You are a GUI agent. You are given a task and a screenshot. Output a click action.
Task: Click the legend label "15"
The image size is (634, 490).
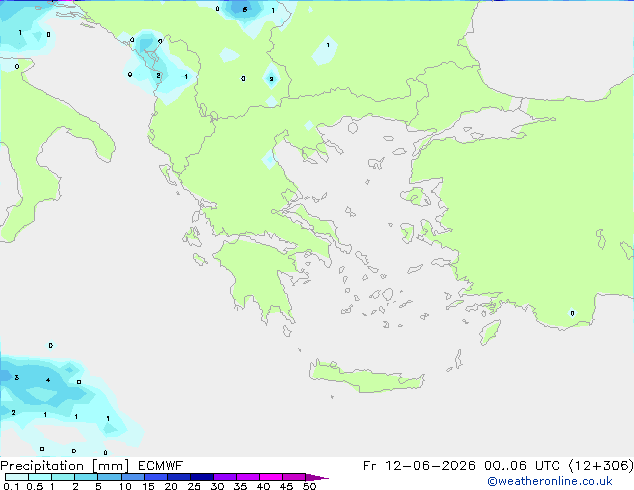pos(148,486)
